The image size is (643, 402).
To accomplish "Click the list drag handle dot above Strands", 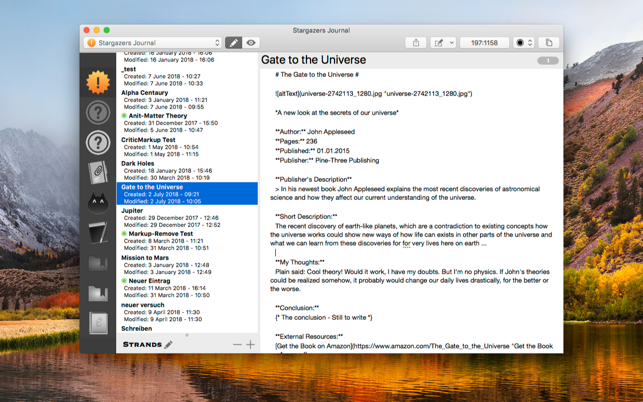I will [187, 335].
